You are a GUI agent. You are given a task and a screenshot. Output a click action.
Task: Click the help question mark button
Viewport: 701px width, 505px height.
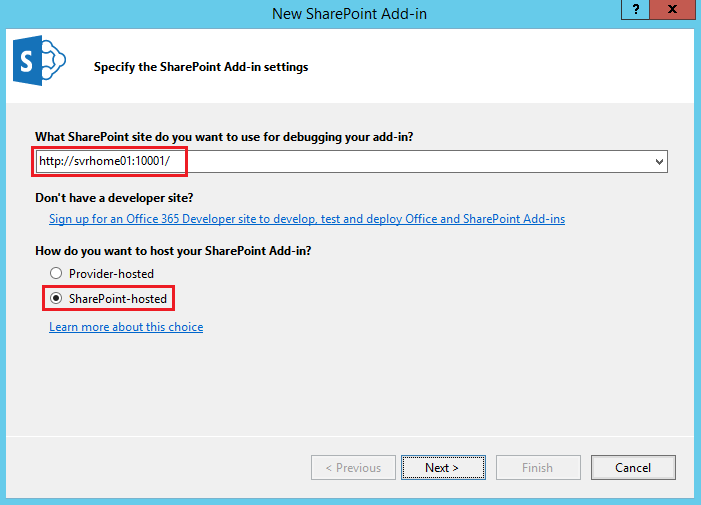tap(635, 9)
